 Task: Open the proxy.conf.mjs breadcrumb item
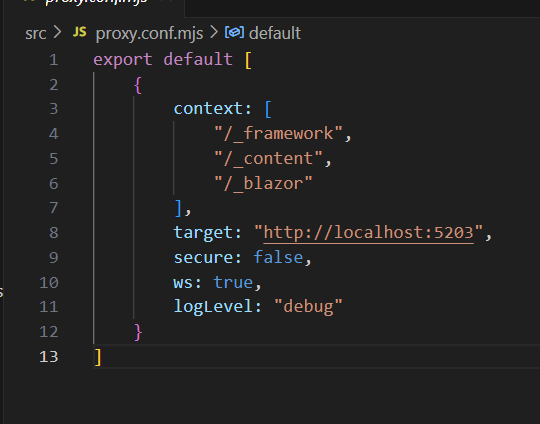149,34
